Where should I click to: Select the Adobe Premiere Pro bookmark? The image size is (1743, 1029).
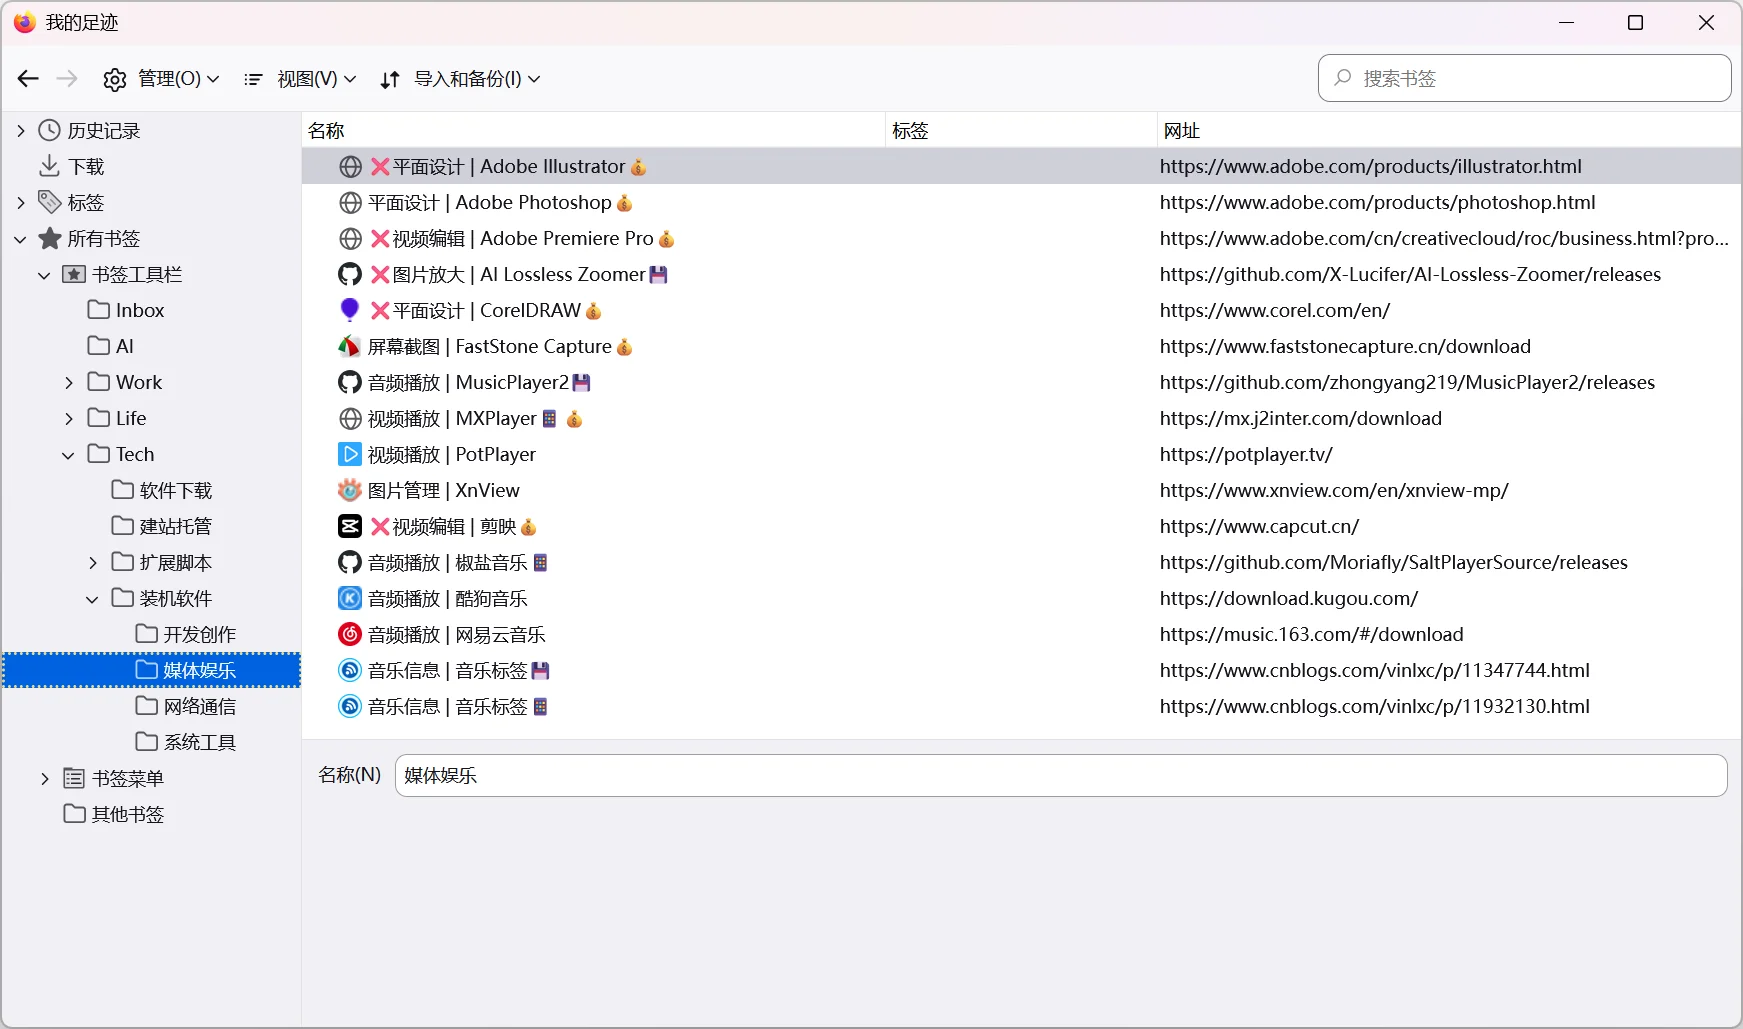click(x=1021, y=239)
